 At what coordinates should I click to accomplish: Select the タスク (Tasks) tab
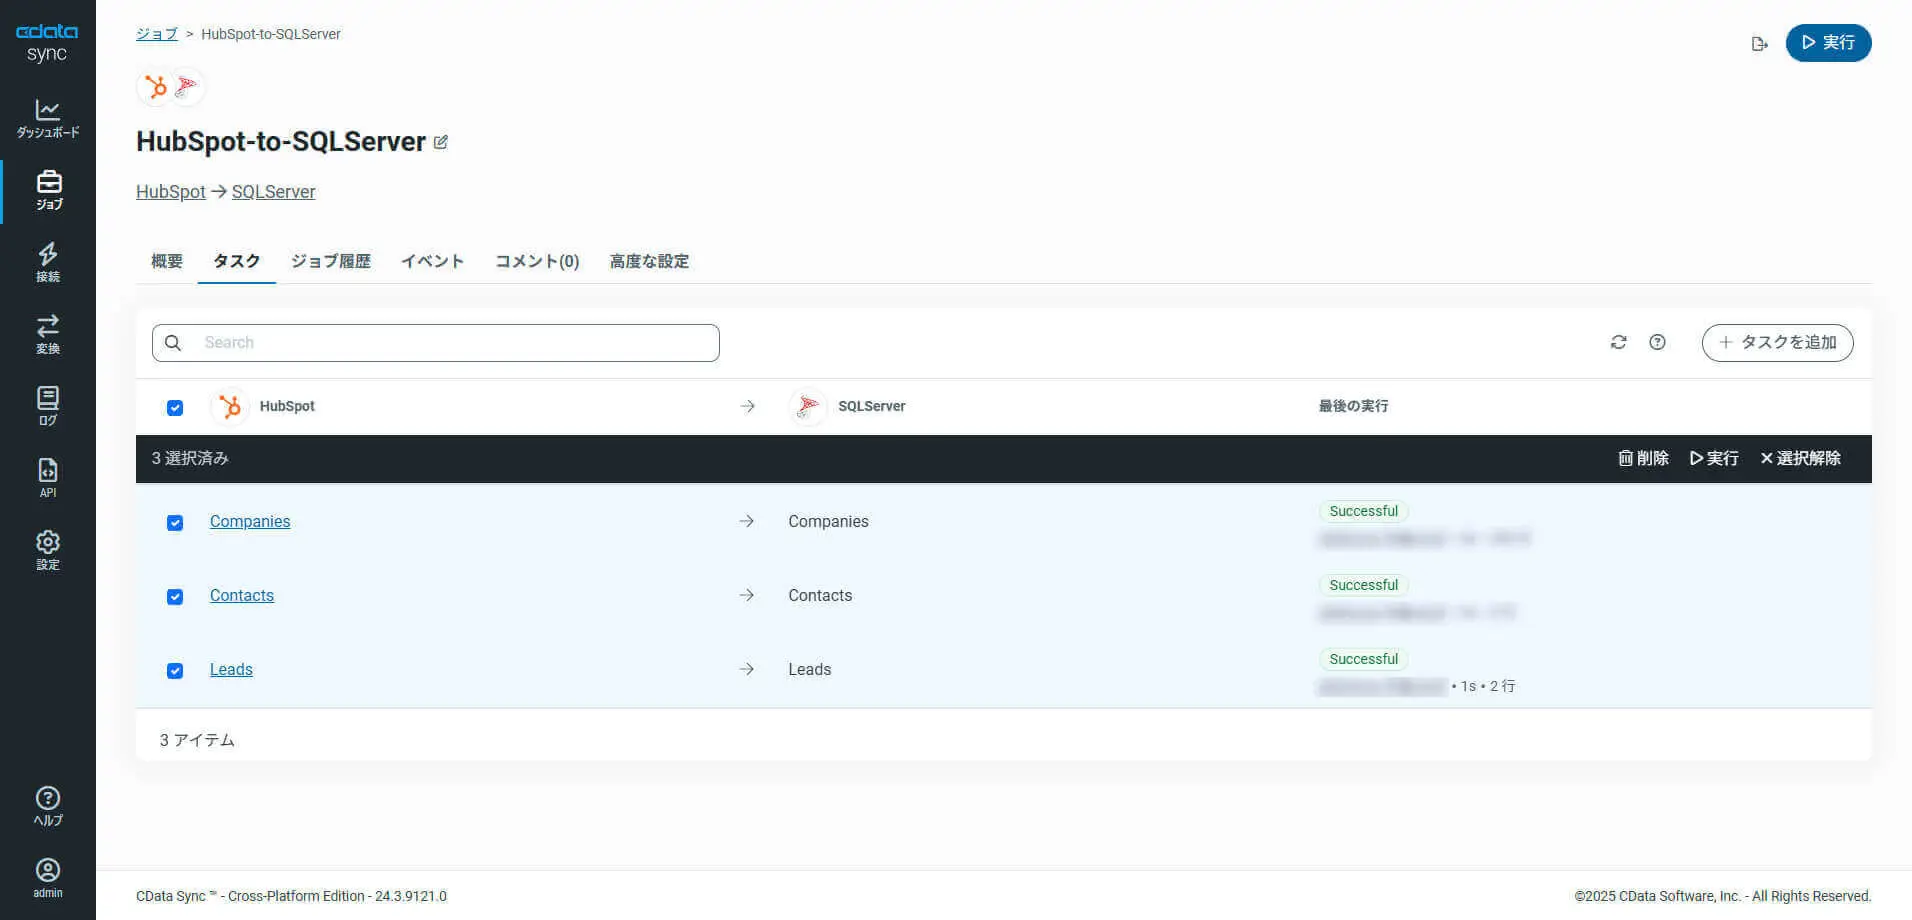[237, 261]
